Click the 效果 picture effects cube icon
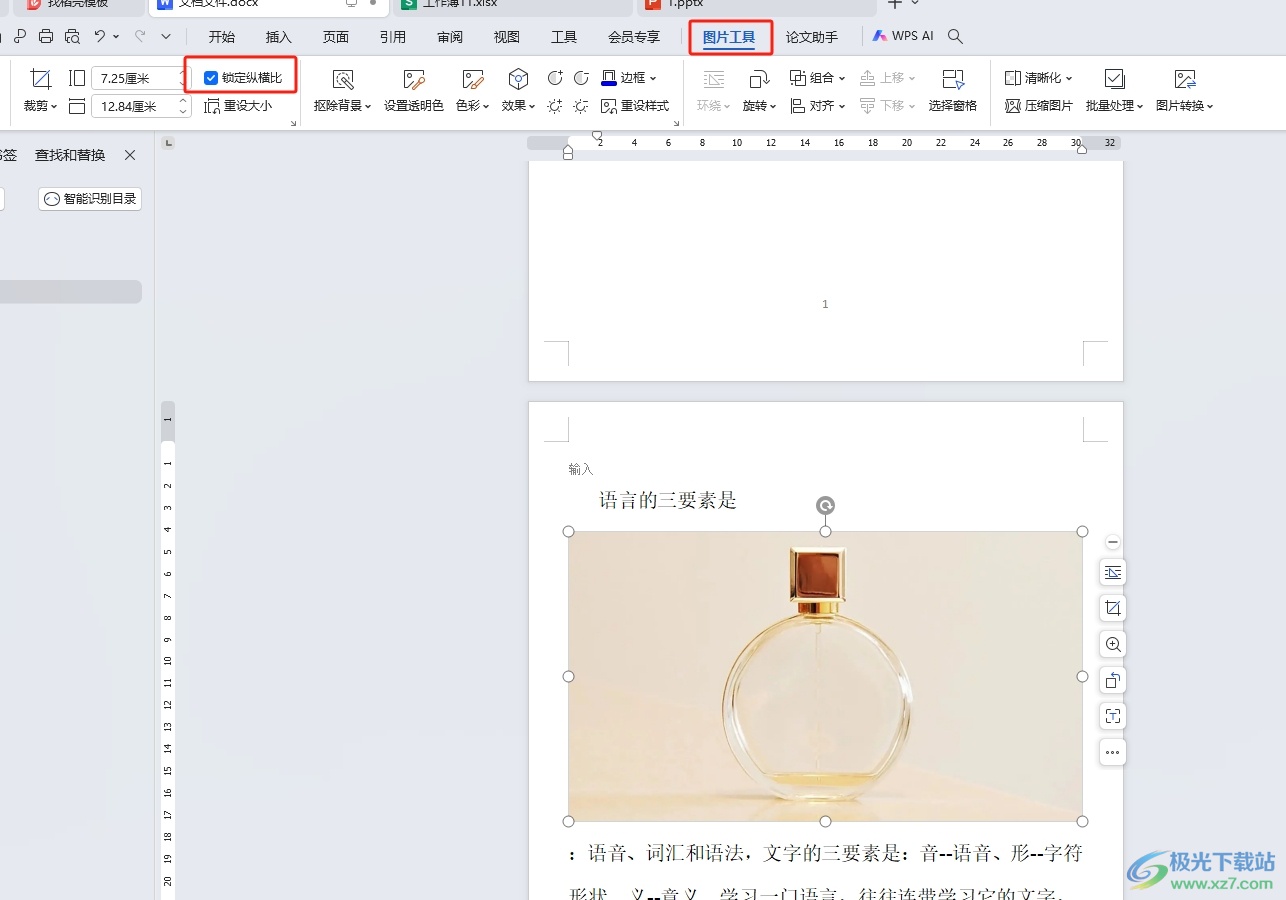Screen dimensions: 1286x900 coord(518,79)
